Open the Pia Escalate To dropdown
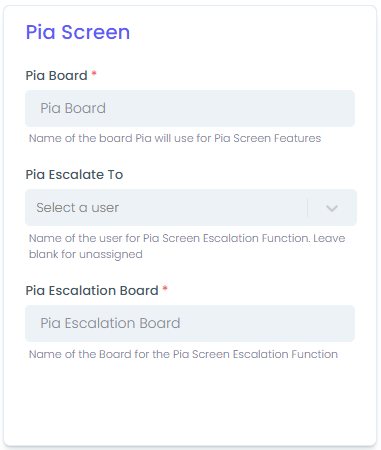 191,208
